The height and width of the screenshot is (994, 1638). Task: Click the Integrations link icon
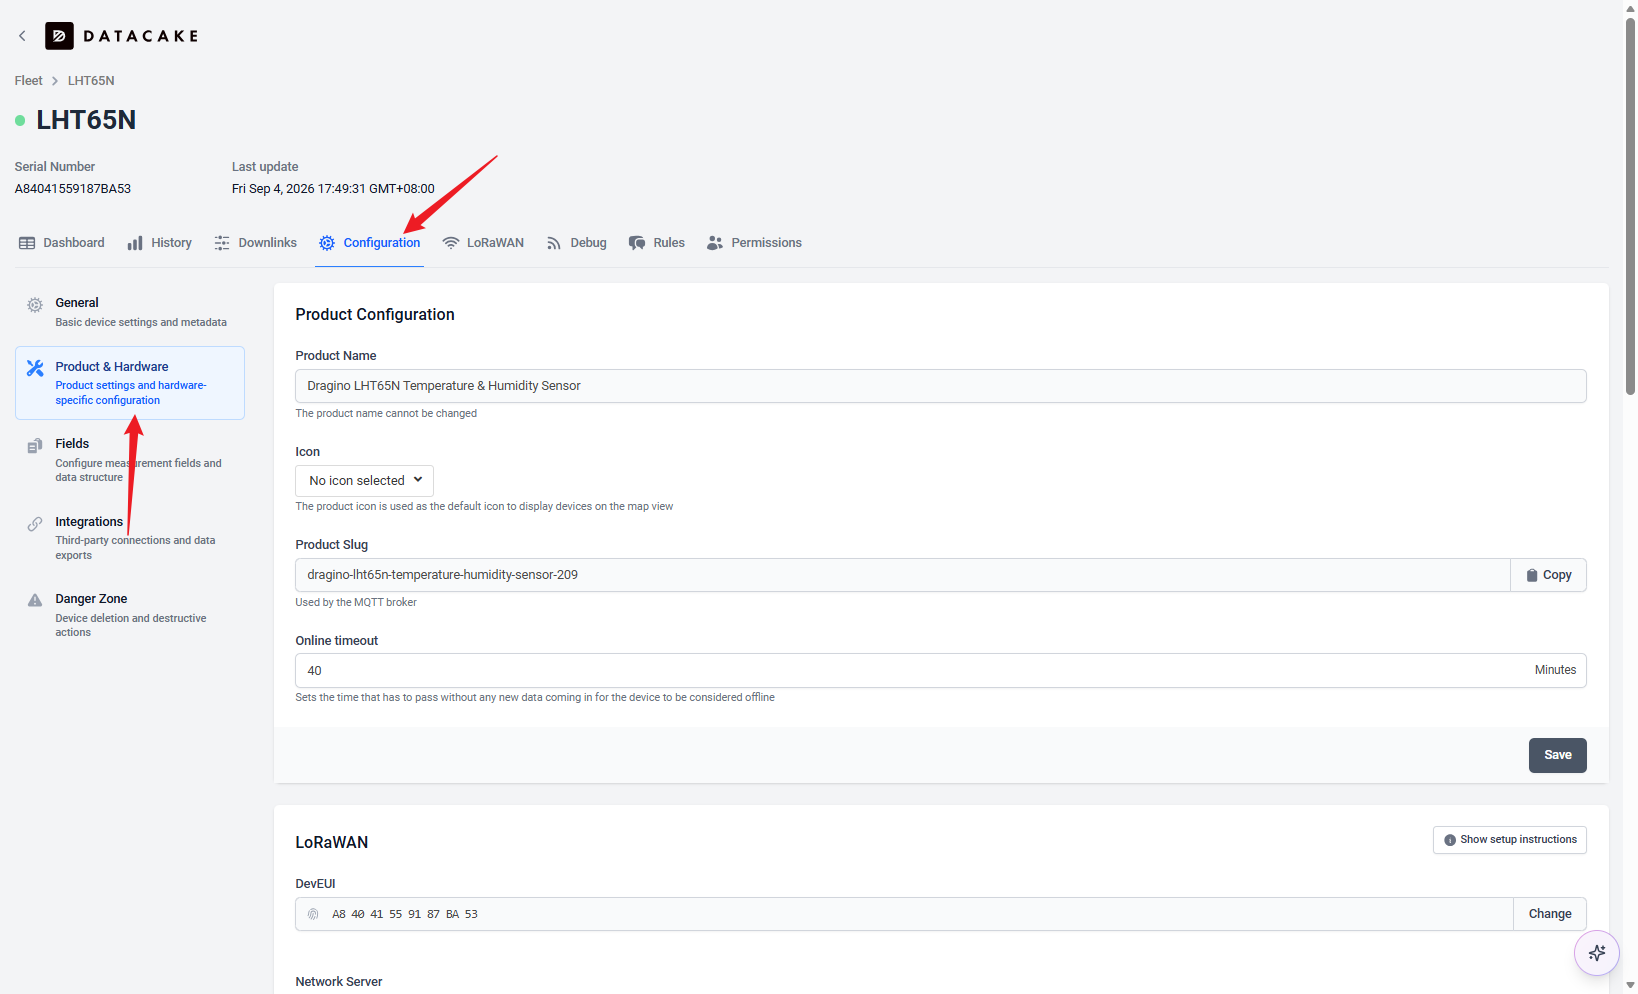tap(35, 524)
